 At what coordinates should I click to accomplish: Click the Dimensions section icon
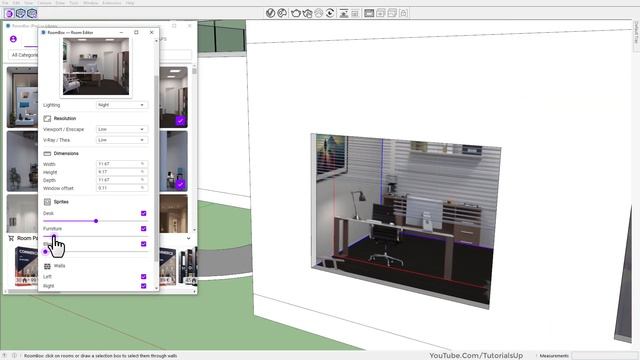click(47, 153)
